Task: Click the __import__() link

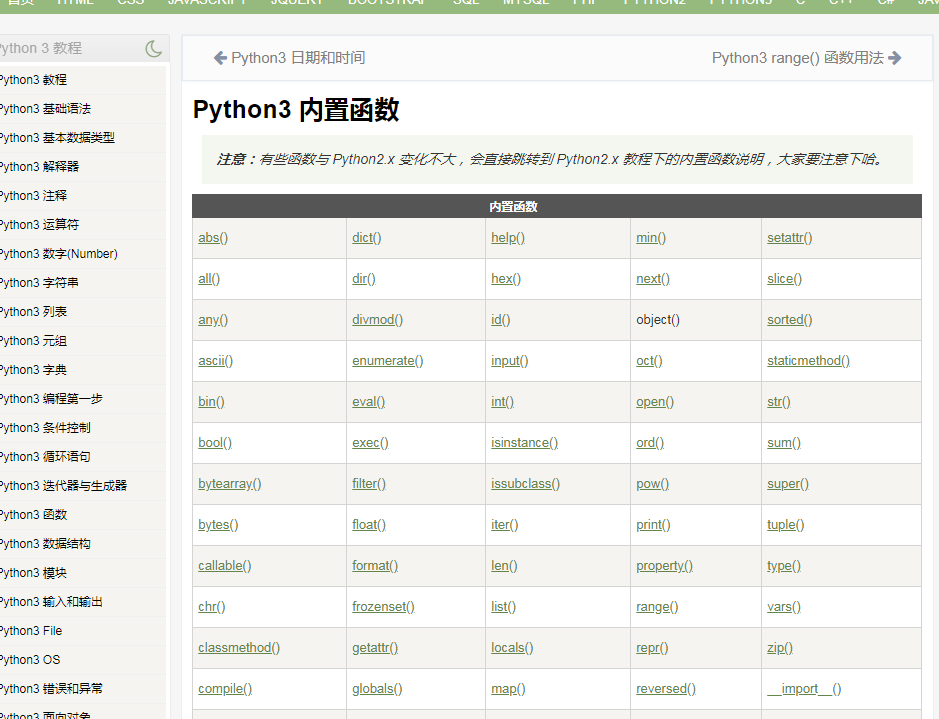Action: coord(804,689)
